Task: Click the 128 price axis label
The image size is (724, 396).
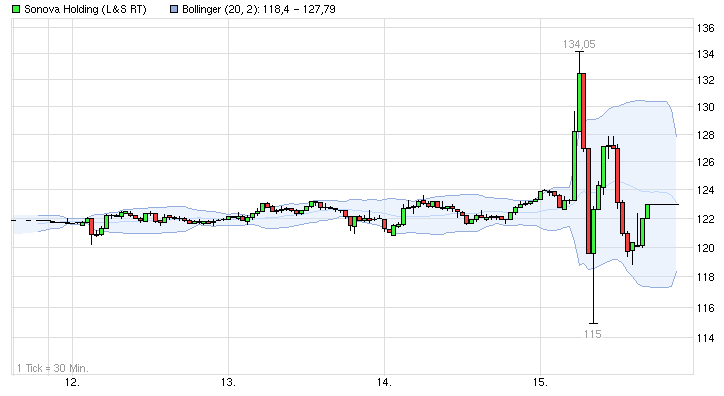Action: coord(706,135)
